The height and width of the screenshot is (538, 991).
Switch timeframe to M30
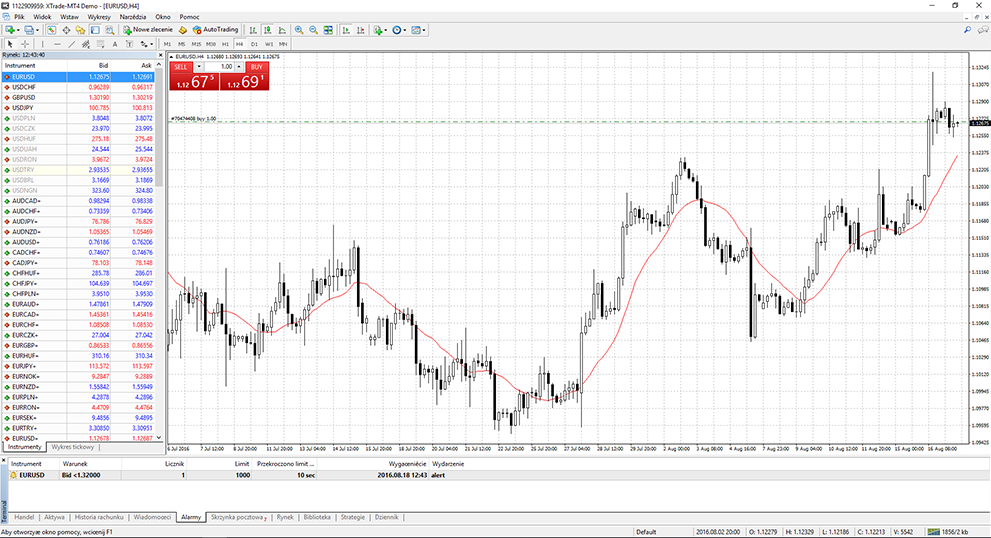click(210, 44)
